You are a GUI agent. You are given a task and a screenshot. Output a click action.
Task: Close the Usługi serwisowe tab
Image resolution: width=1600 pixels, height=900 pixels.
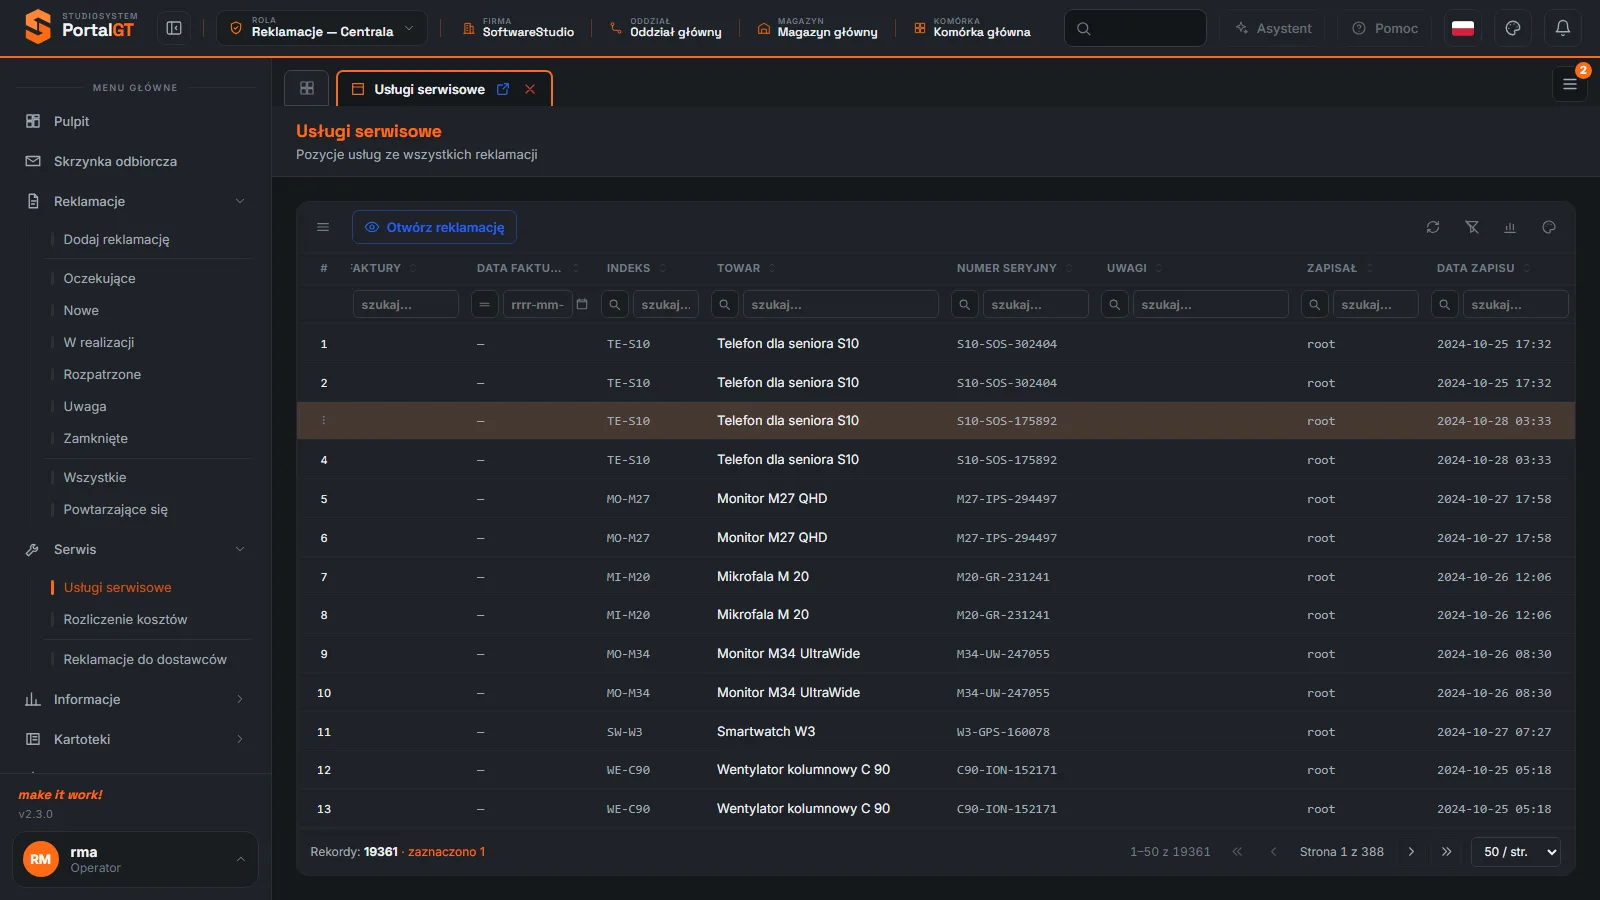click(530, 89)
